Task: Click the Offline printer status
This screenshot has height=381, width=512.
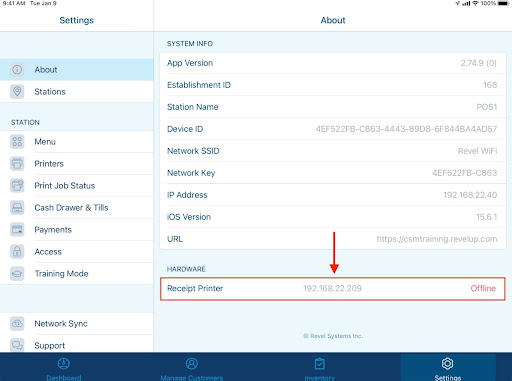Action: (x=483, y=288)
